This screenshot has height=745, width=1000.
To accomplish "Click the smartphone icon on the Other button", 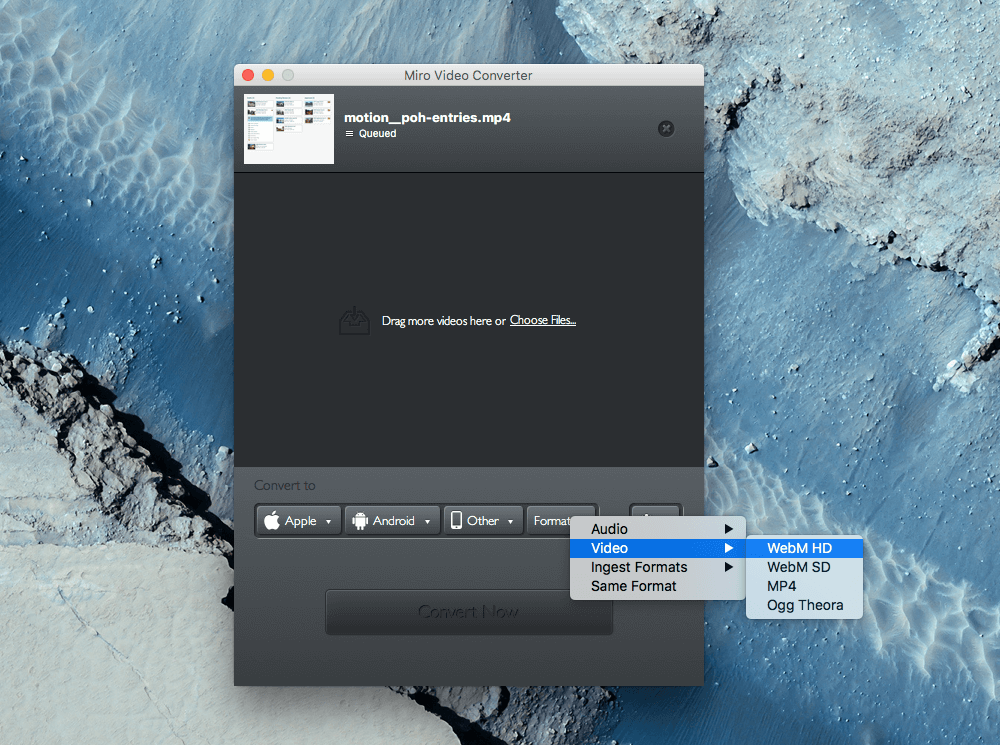I will [x=458, y=520].
